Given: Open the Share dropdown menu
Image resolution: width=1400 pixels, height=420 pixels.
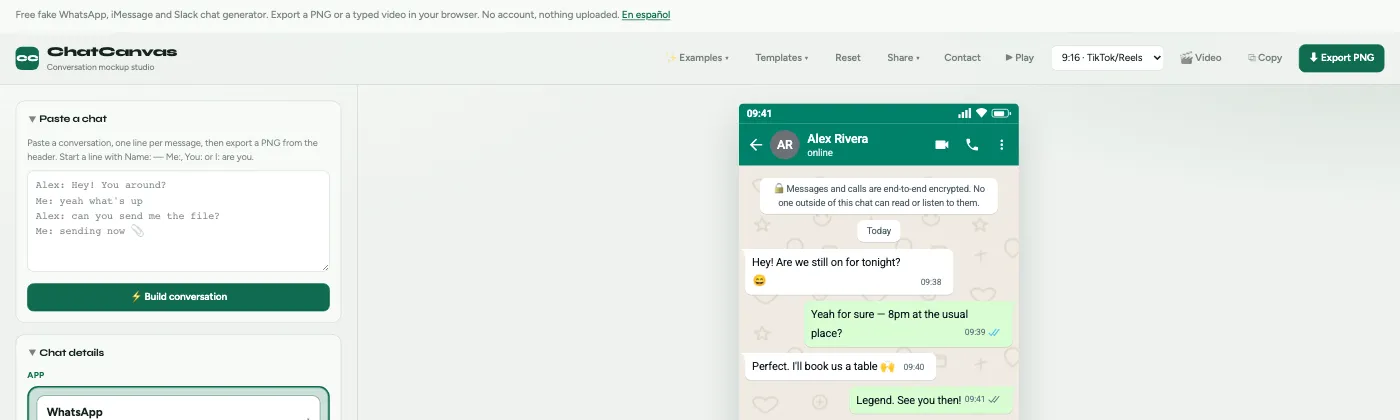Looking at the screenshot, I should point(903,58).
